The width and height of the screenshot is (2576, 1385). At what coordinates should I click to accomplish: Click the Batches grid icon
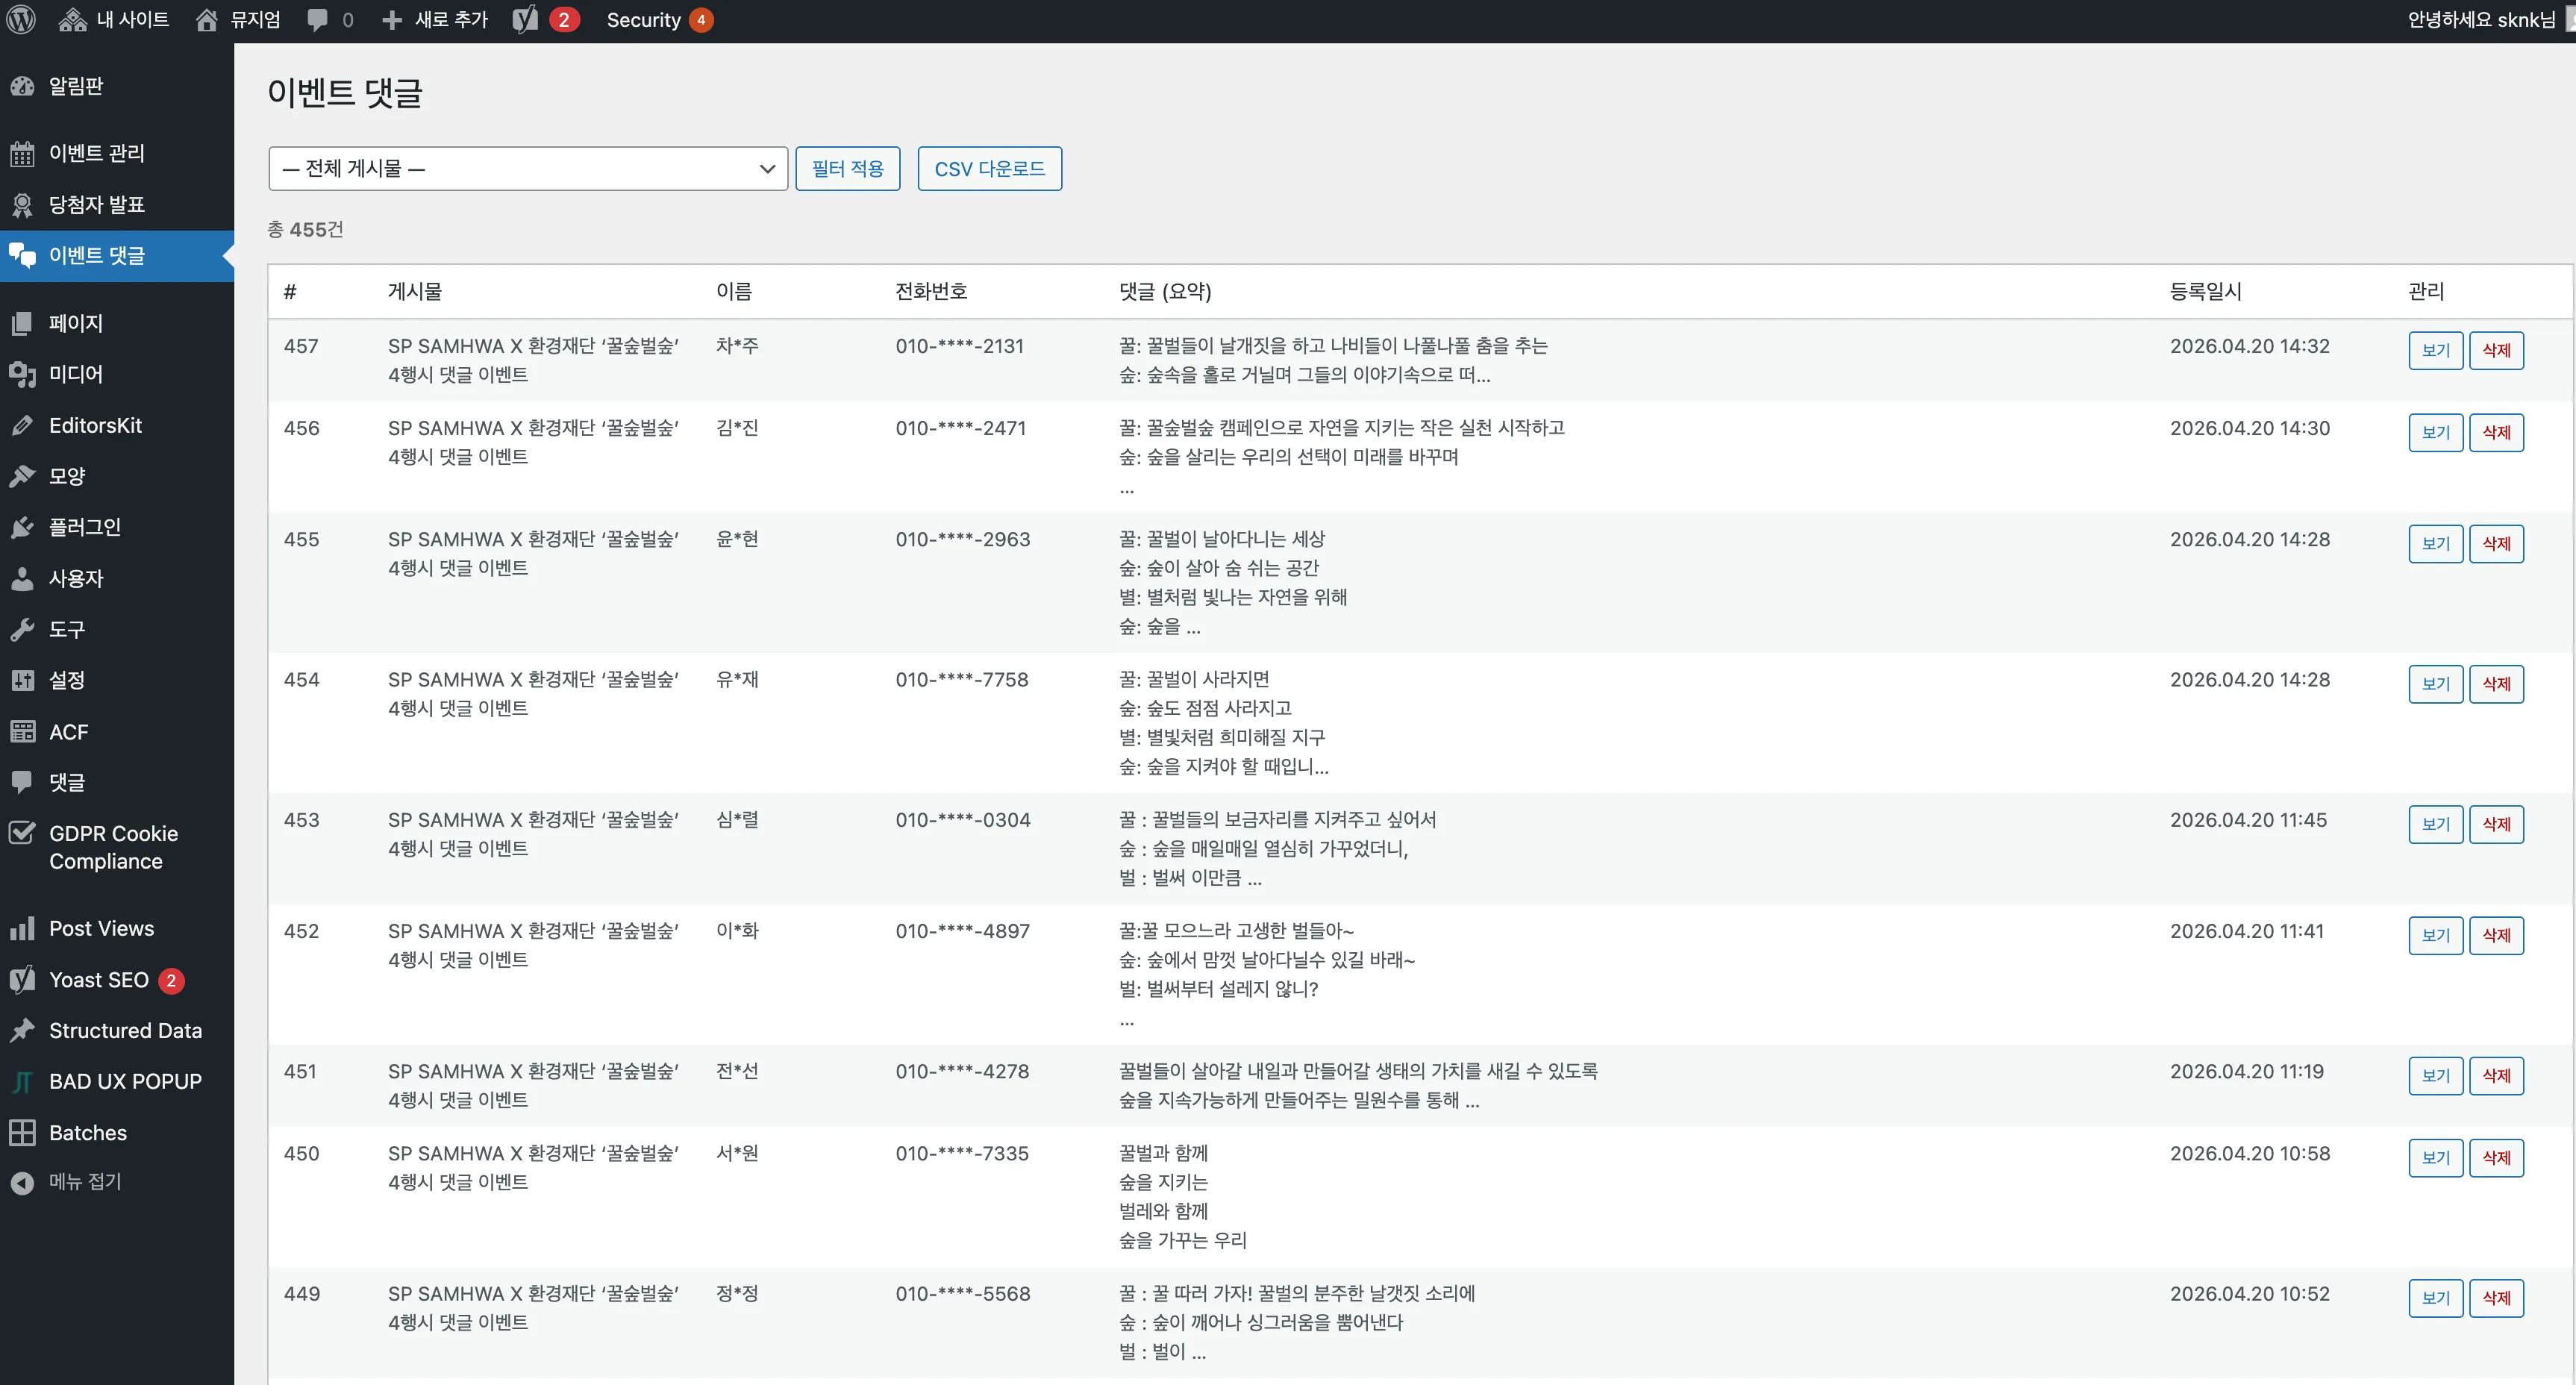click(22, 1133)
